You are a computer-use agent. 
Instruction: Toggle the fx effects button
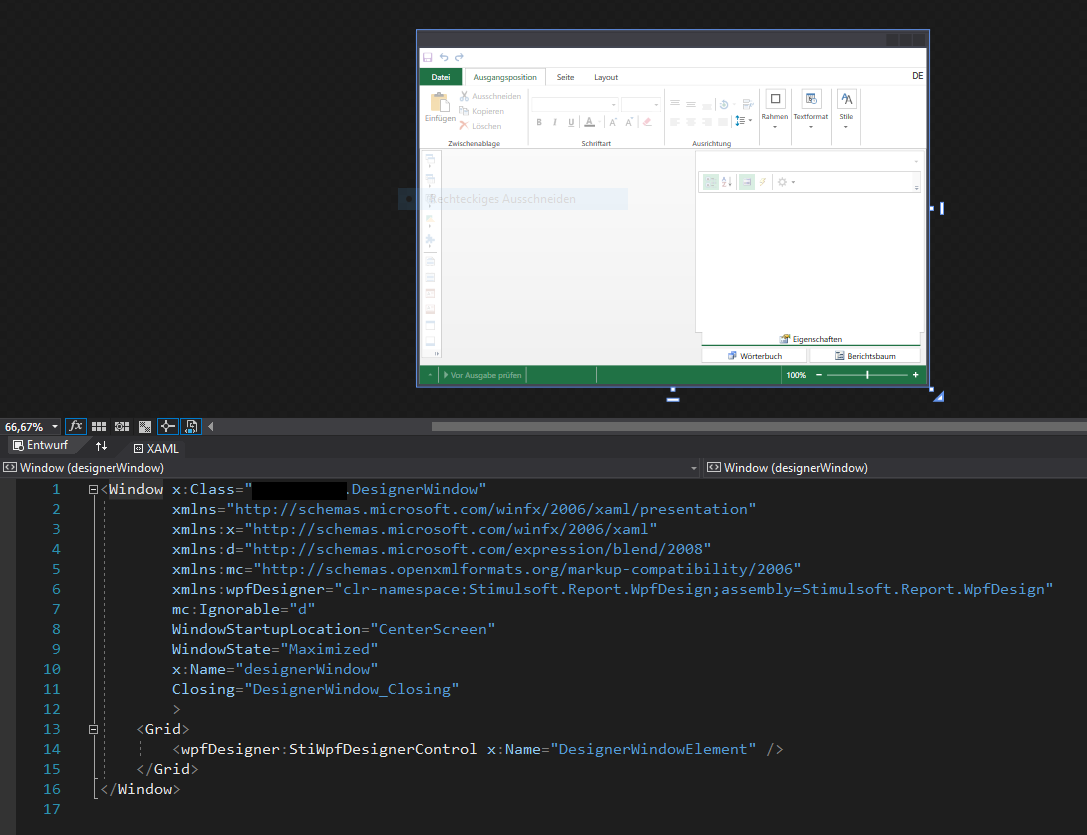(76, 426)
